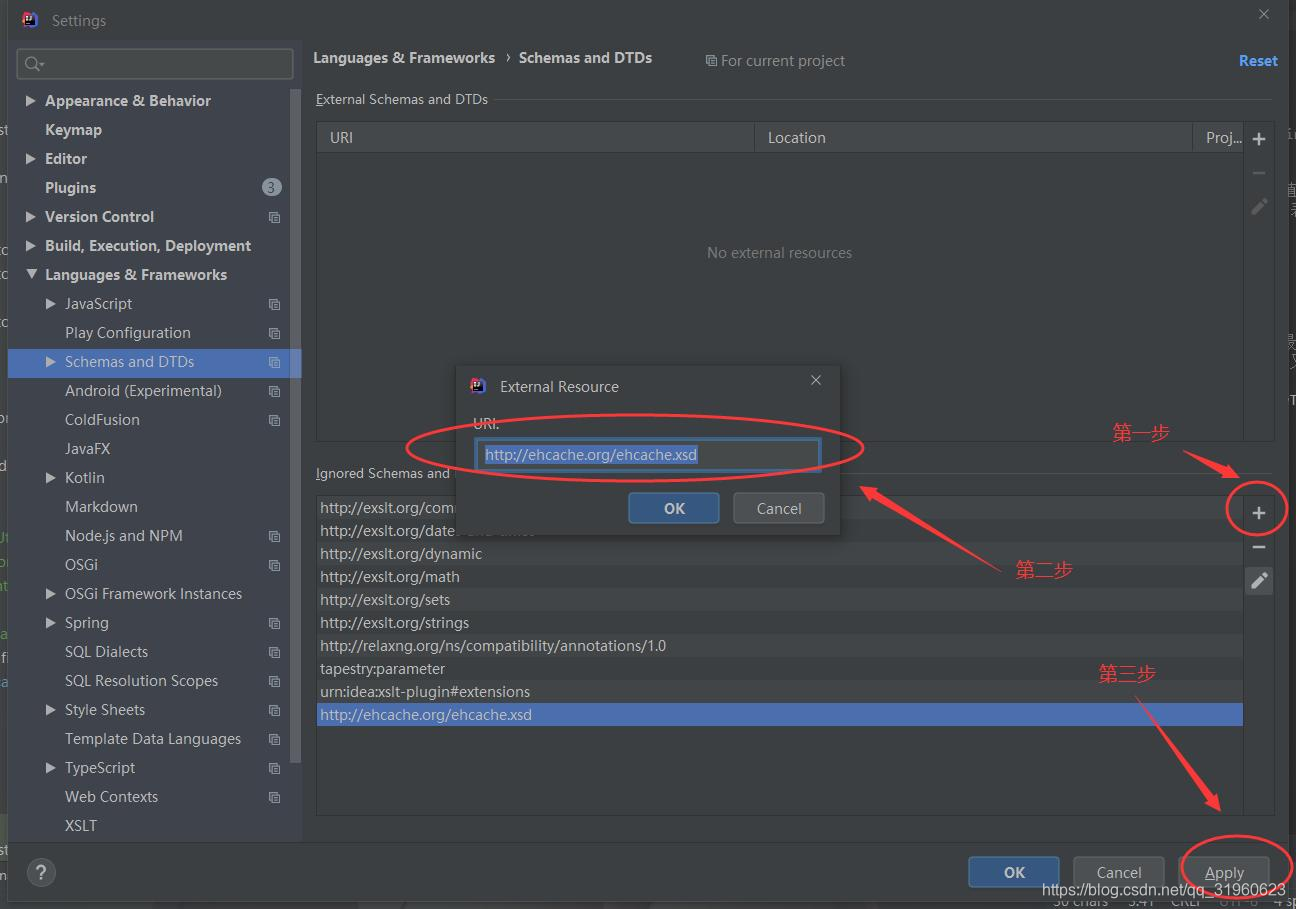Select http://ehcache.org/ehcache.xsd in ignored list
The image size is (1296, 909).
(x=780, y=715)
